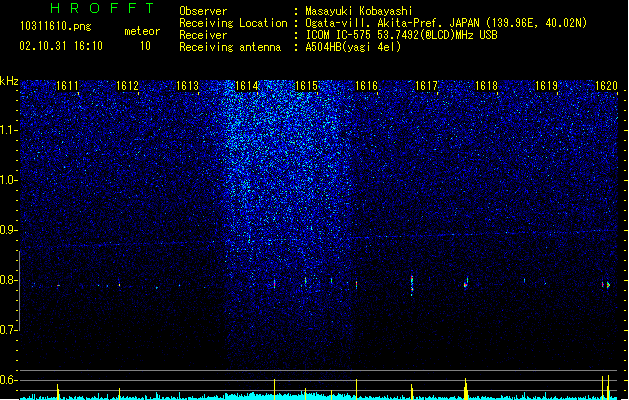This screenshot has height=400, width=629.
Task: Click the Ogata-vill. Akita-Pref. JAPAN location text
Action: (x=394, y=23)
